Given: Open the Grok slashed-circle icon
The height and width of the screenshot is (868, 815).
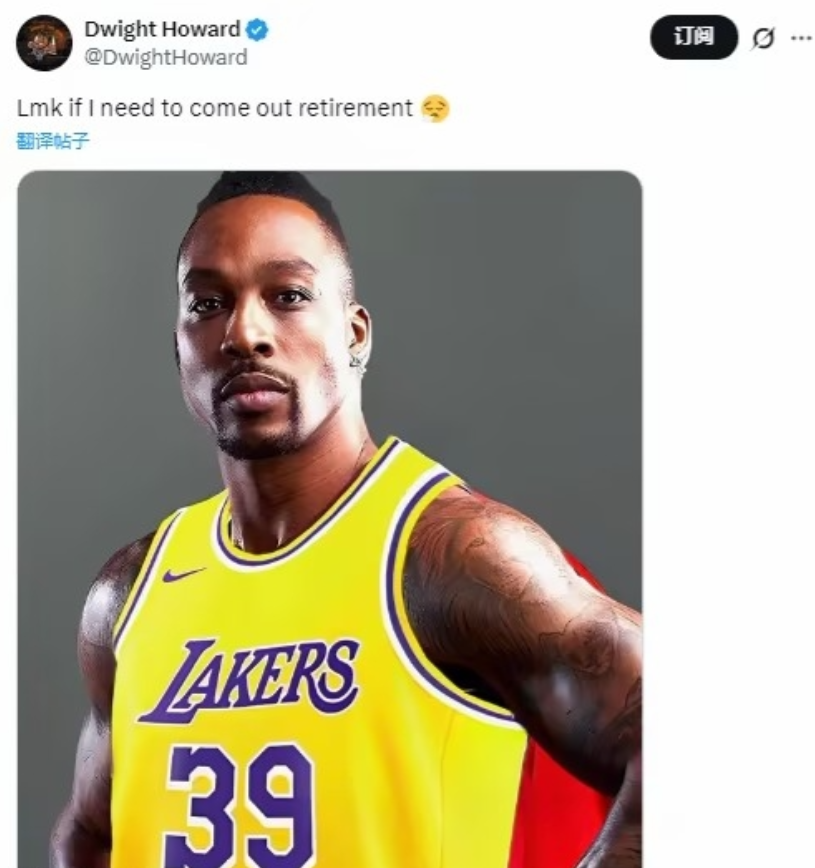Looking at the screenshot, I should tap(762, 38).
